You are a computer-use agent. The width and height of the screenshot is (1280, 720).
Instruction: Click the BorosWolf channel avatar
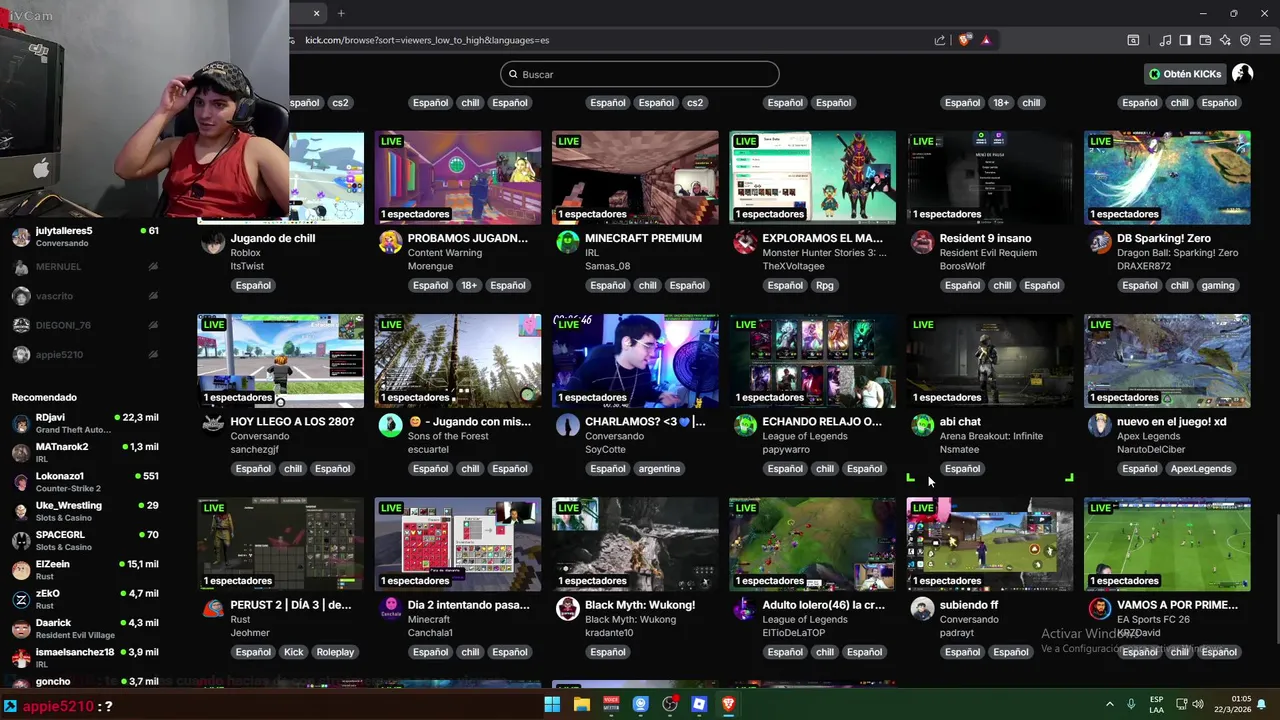click(x=922, y=242)
